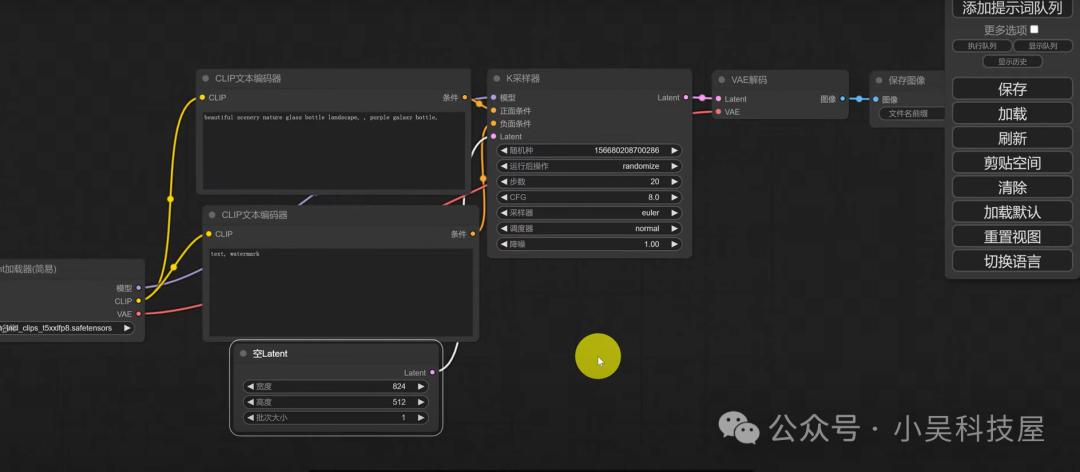1080x472 pixels.
Task: Click the 负面条件 input socket on K采样器
Action: pos(493,123)
